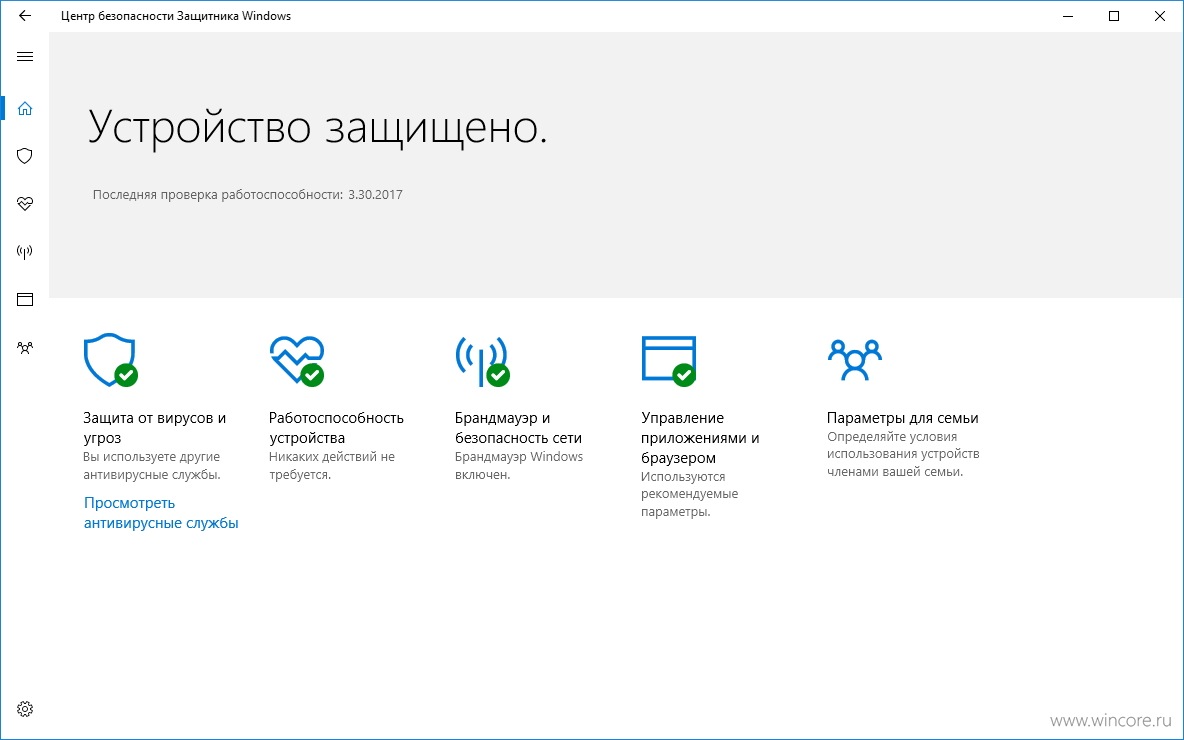This screenshot has width=1184, height=740.
Task: Open the settings gear in the sidebar
Action: click(x=25, y=709)
